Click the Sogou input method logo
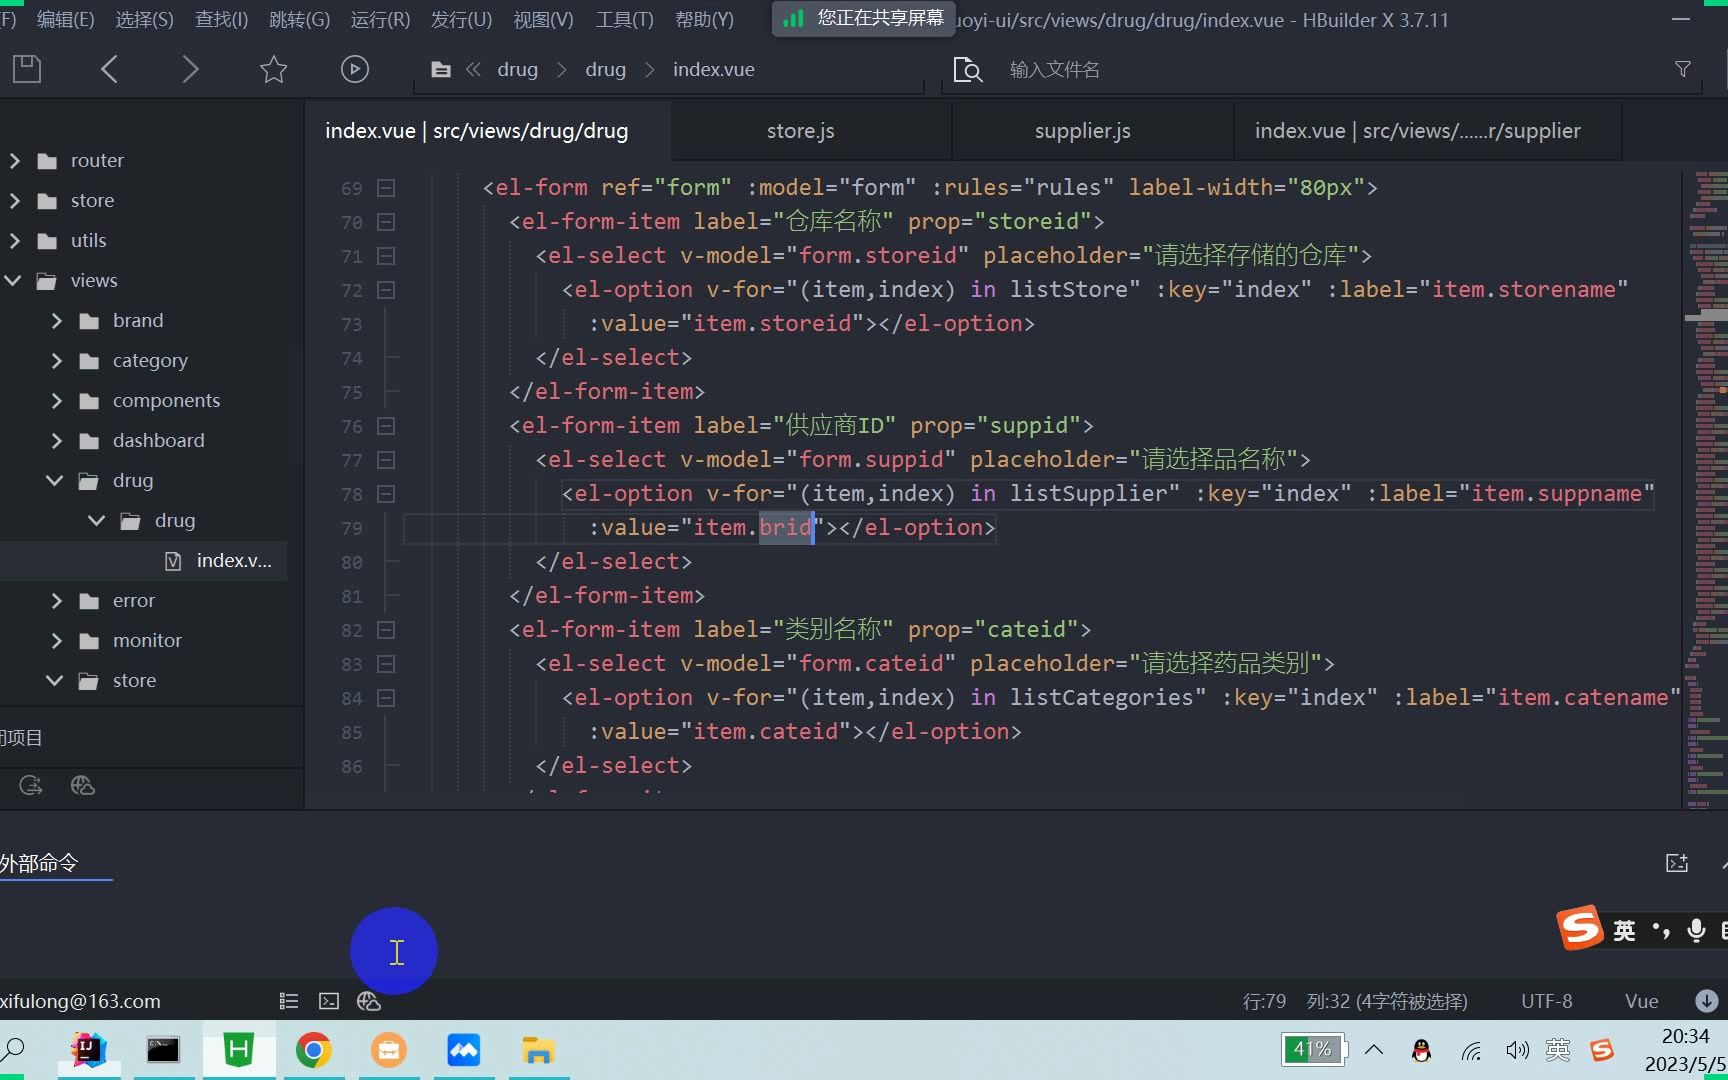 pos(1580,929)
